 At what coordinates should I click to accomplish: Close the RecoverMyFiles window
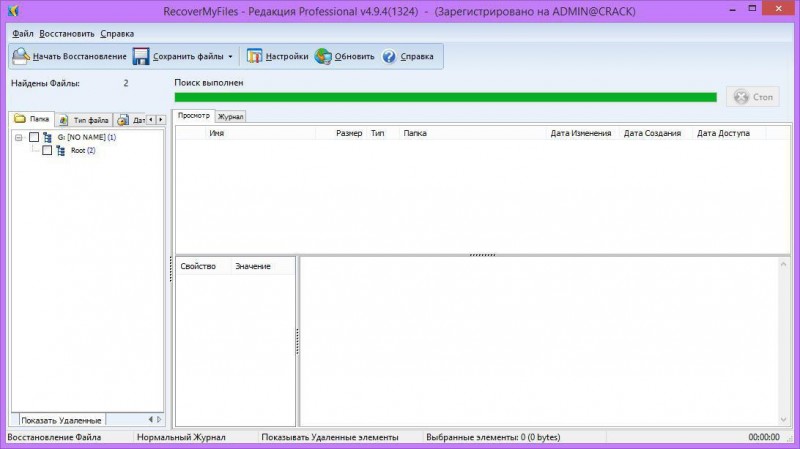click(x=779, y=8)
